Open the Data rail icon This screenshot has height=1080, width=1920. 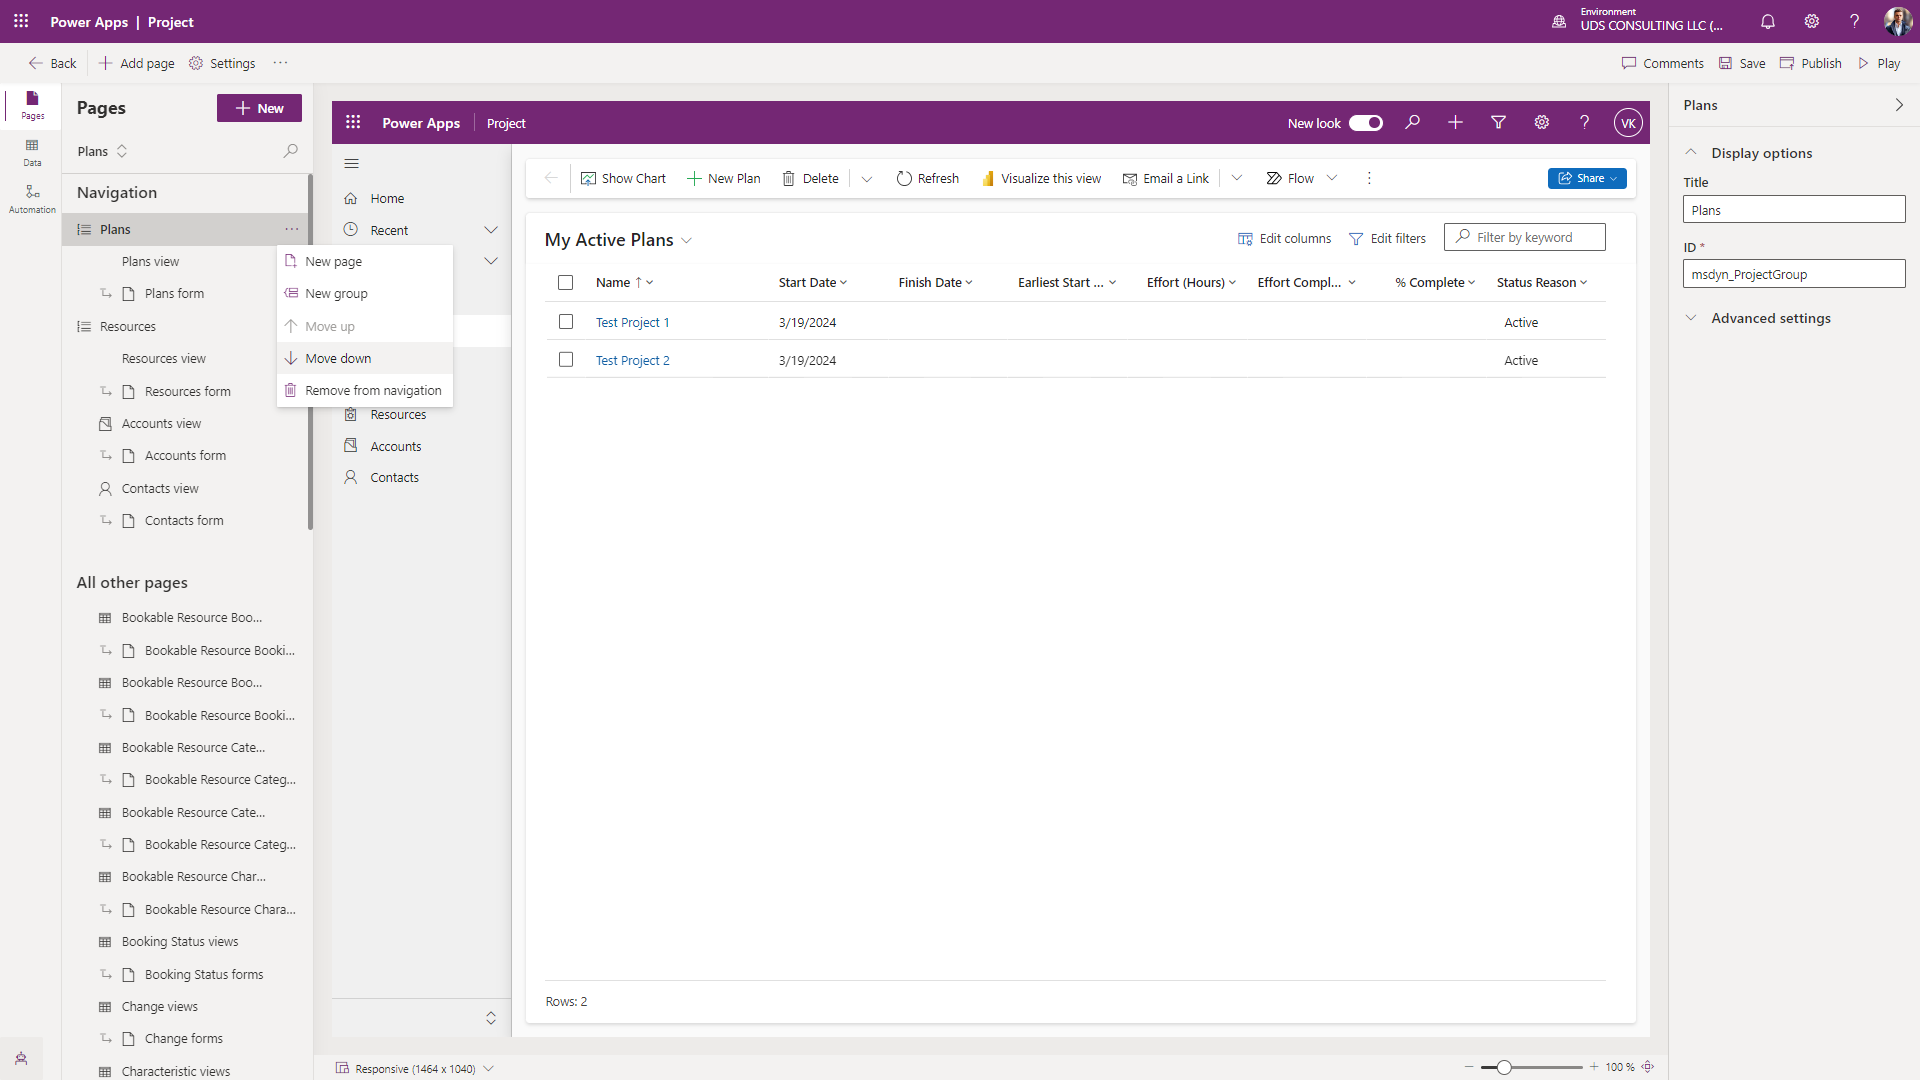[32, 152]
